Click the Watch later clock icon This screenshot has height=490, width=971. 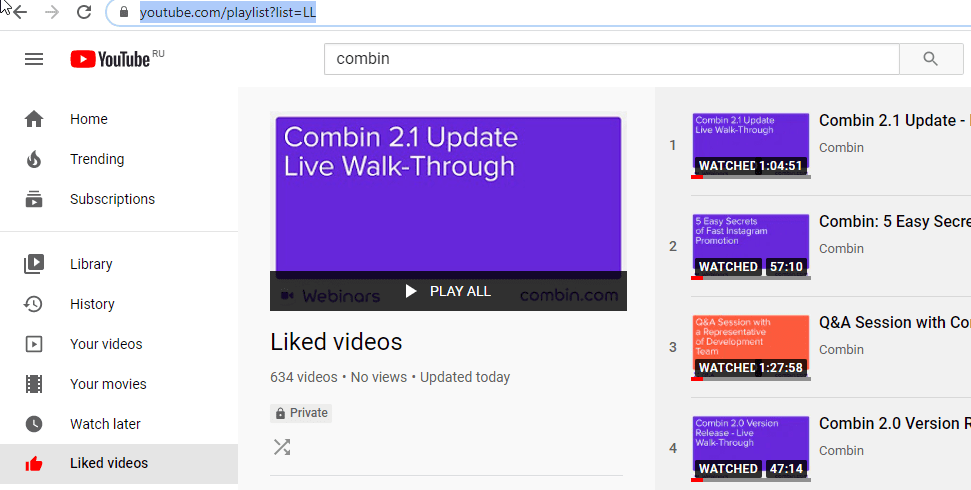[x=34, y=424]
